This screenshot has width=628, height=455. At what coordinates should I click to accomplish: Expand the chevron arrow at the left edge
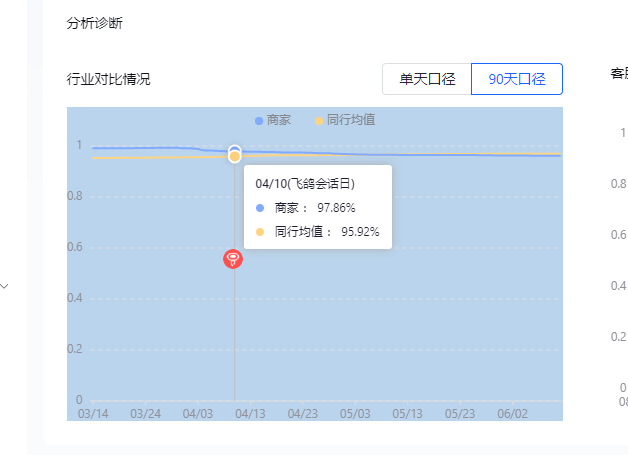point(5,286)
